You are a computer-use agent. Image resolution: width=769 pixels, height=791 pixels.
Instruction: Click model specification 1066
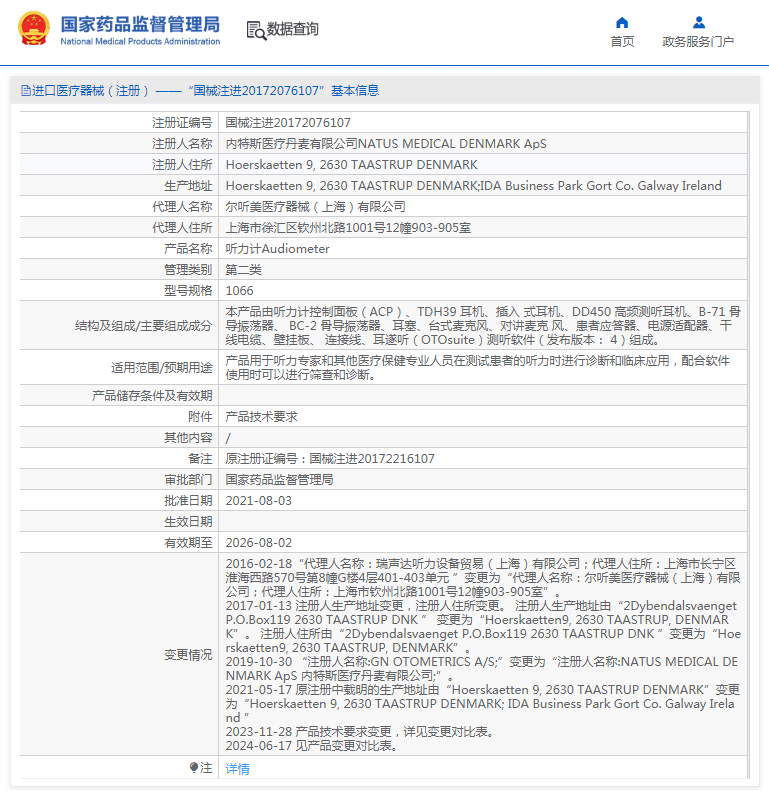pyautogui.click(x=239, y=291)
